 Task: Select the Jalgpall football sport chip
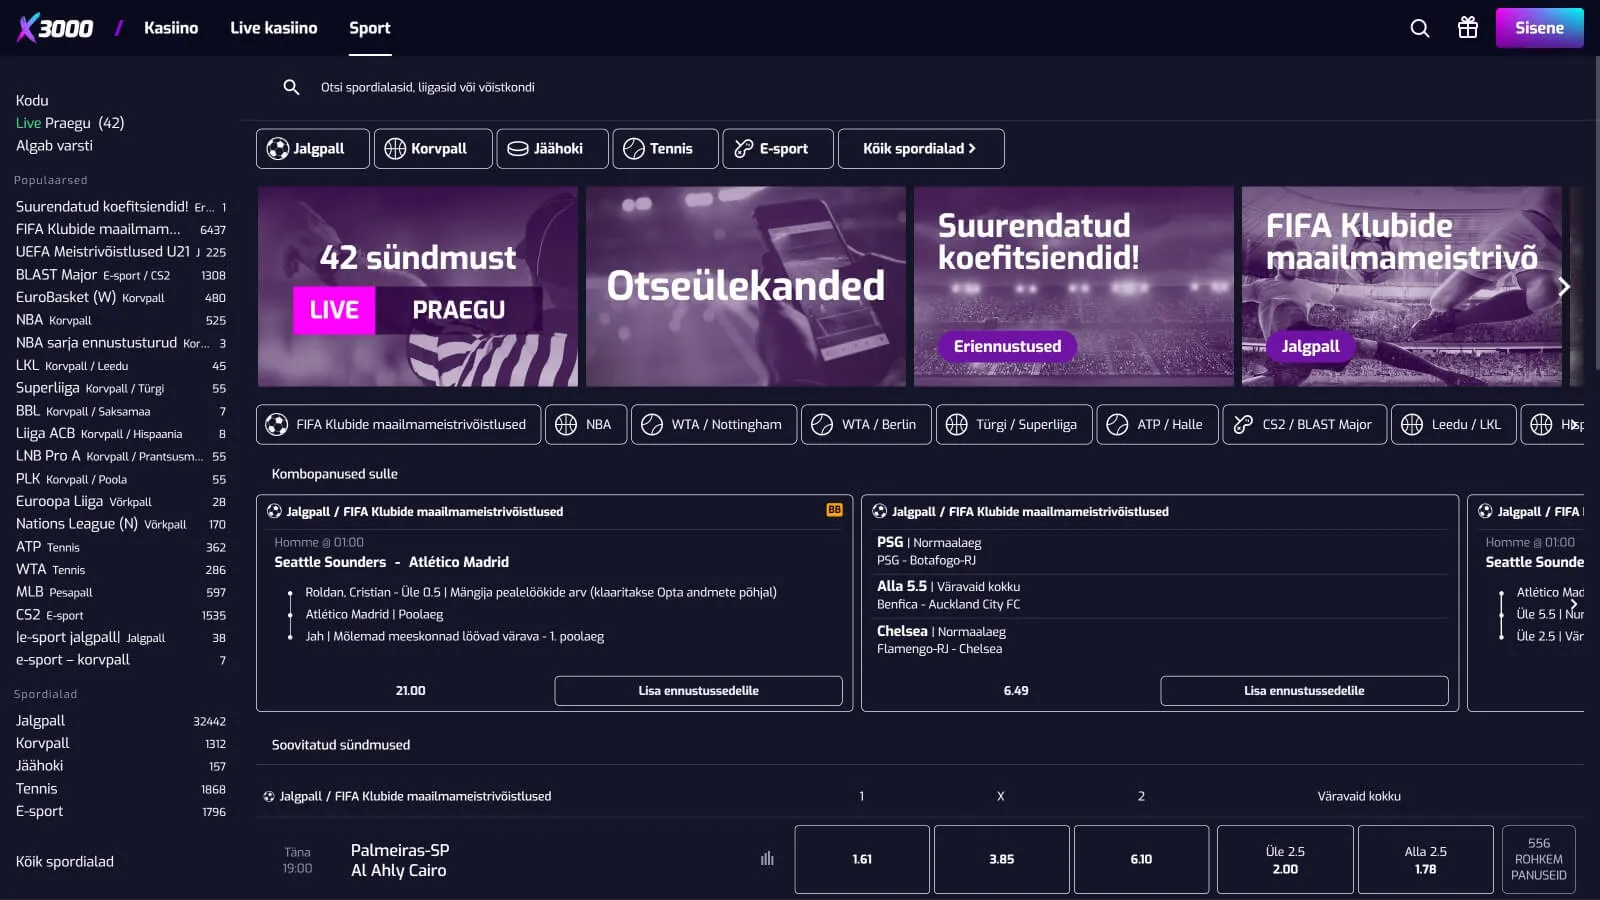(x=313, y=149)
